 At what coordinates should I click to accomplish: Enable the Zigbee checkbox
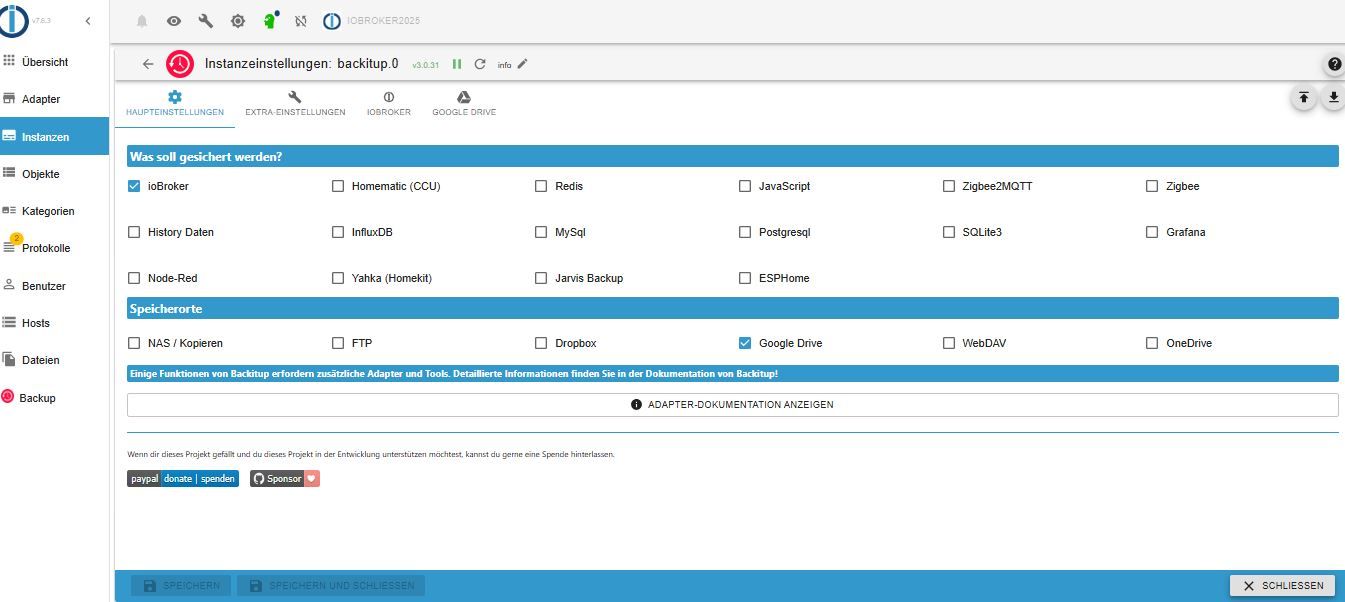click(1152, 186)
